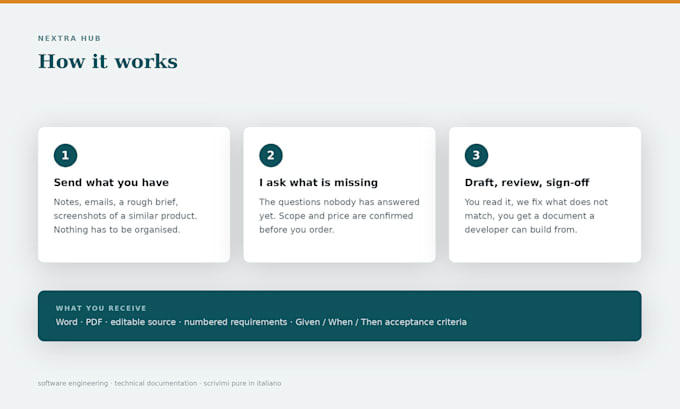Click the 'Notes, emails, a rough brief' description
The height and width of the screenshot is (409, 680).
tap(125, 216)
